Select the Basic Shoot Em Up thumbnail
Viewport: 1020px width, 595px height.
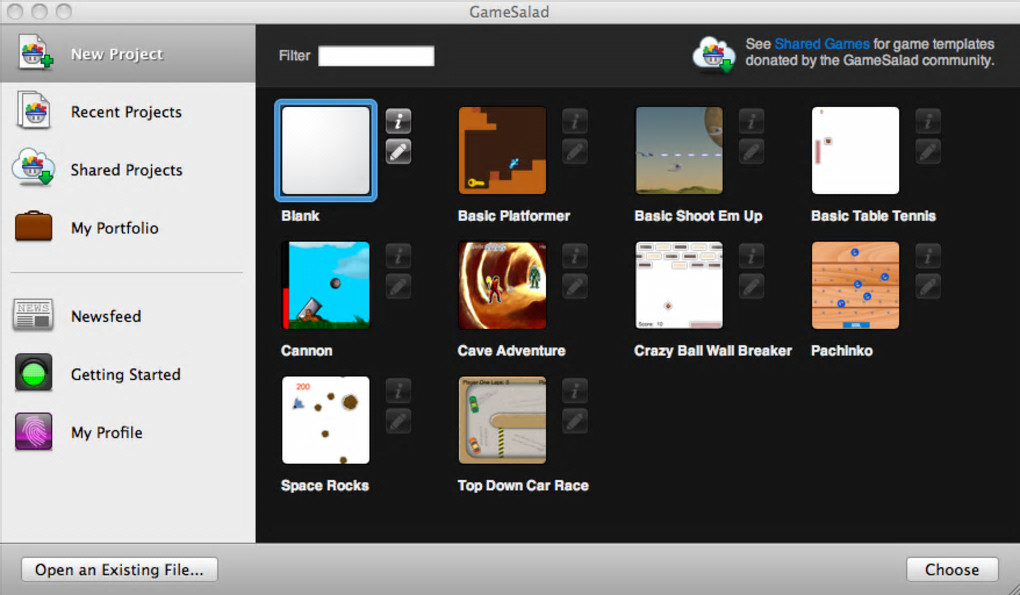coord(679,150)
